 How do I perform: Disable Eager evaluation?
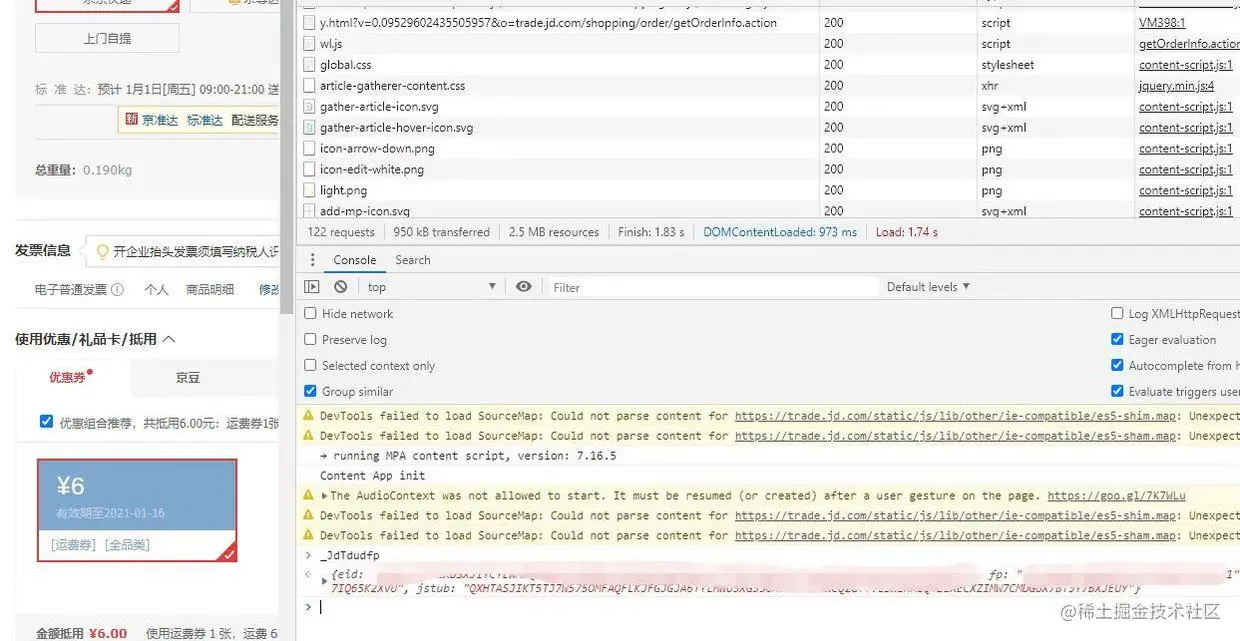tap(1118, 340)
